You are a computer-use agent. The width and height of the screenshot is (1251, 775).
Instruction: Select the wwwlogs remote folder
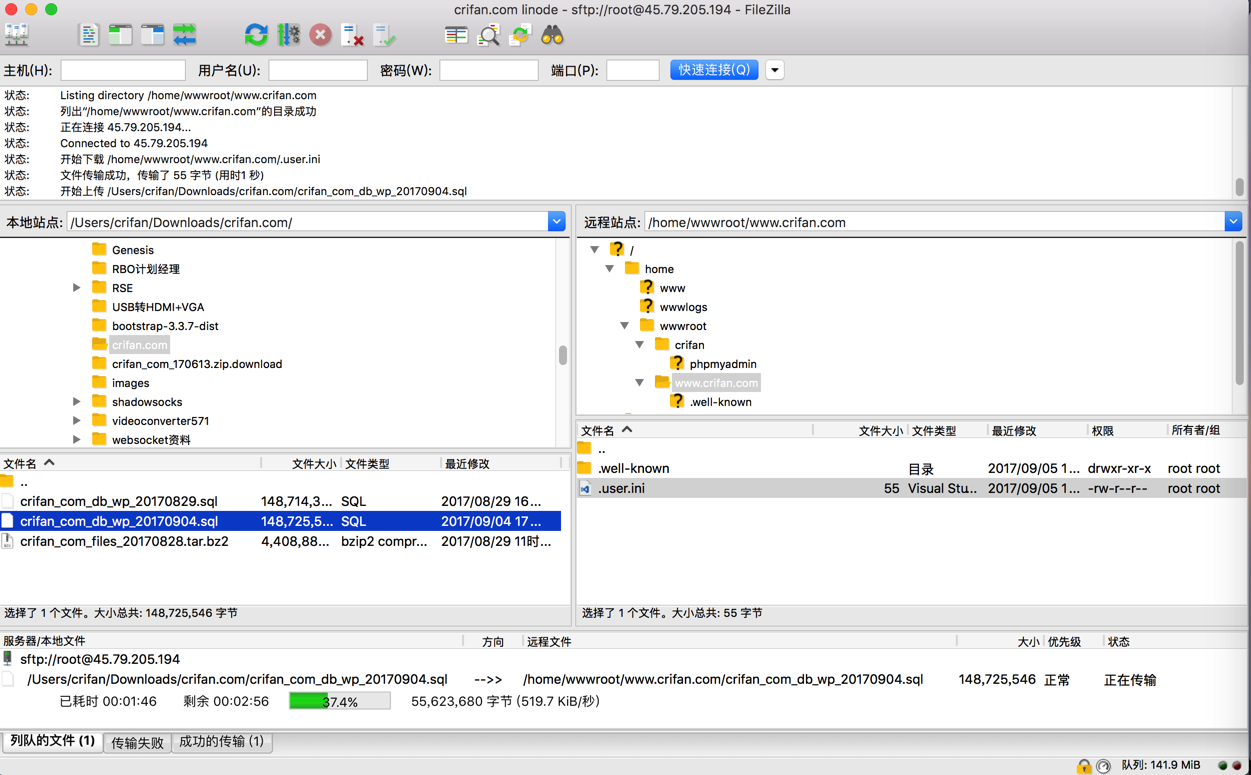(683, 307)
